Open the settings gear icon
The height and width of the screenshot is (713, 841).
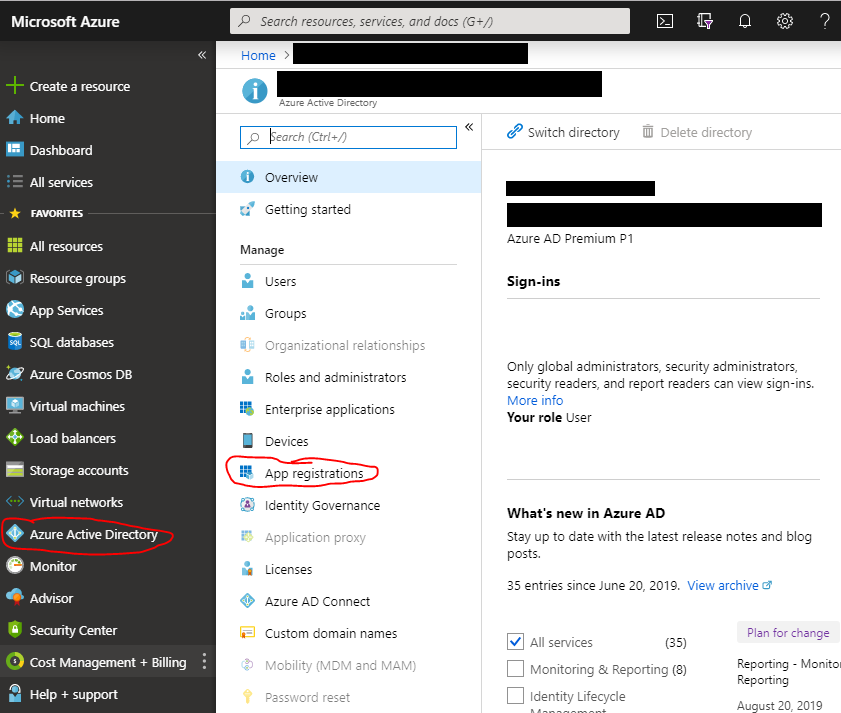point(785,21)
